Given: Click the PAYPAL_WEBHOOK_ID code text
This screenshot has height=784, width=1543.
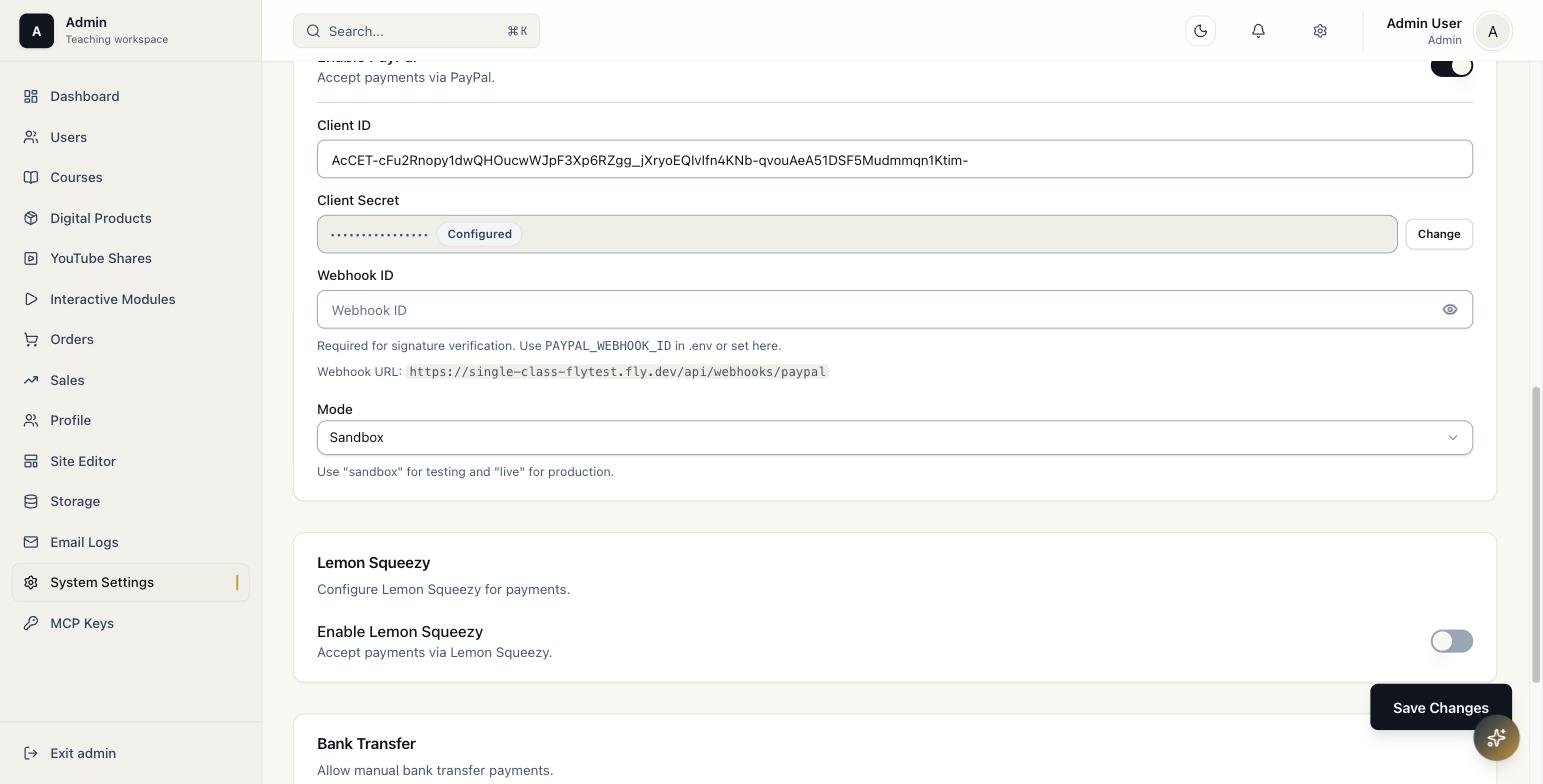Looking at the screenshot, I should tap(608, 346).
